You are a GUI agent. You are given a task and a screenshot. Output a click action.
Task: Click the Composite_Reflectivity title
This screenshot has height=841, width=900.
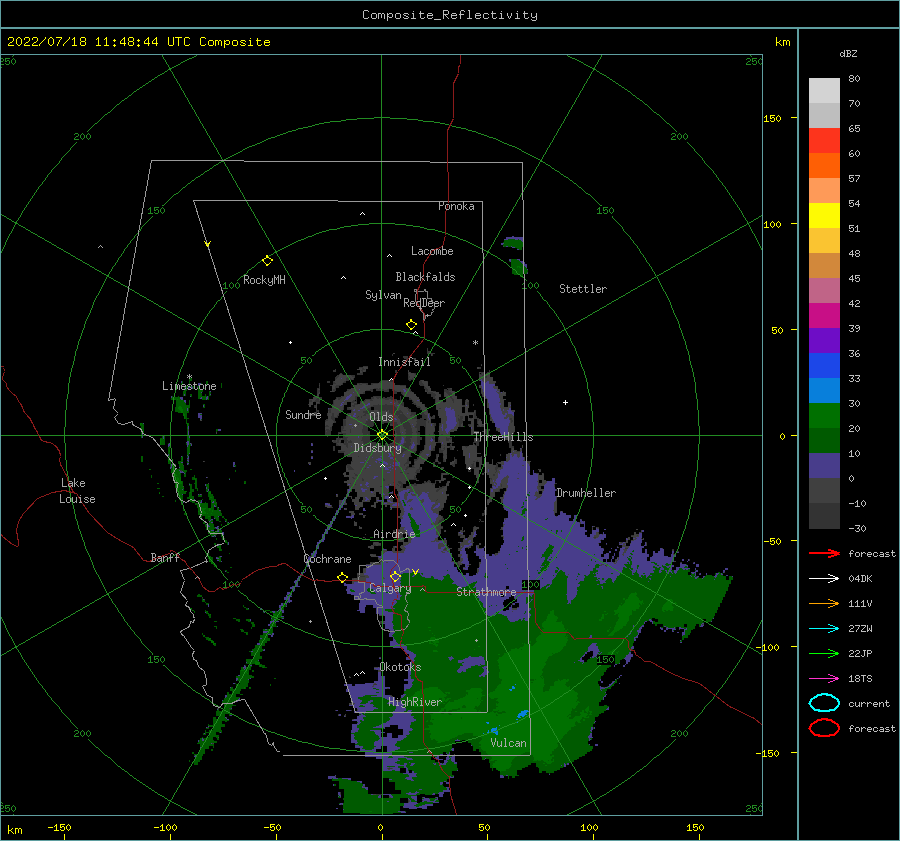(x=450, y=15)
